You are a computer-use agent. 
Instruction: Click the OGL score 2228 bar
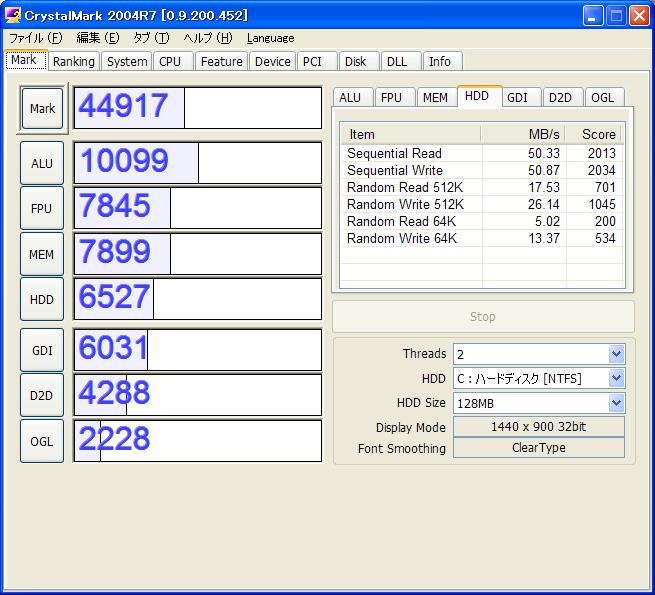point(198,441)
